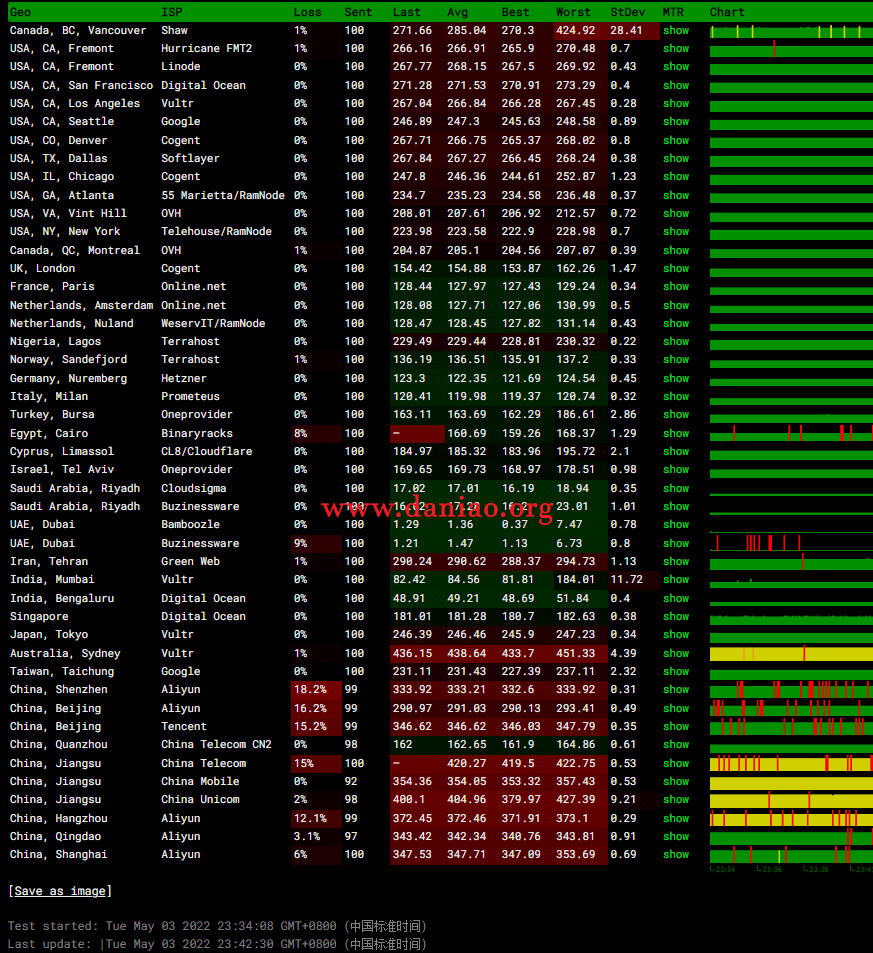Click show for Dubai Bamboozle row
The width and height of the screenshot is (873, 953).
[x=676, y=525]
